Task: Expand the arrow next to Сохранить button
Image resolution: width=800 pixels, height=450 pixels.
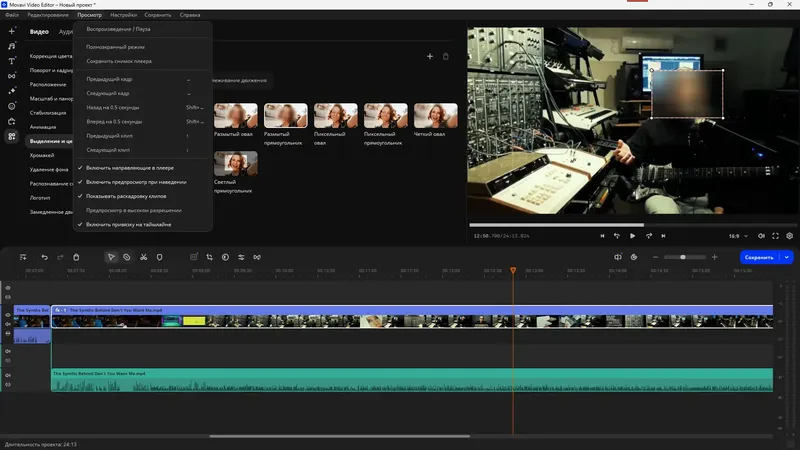Action: click(787, 257)
